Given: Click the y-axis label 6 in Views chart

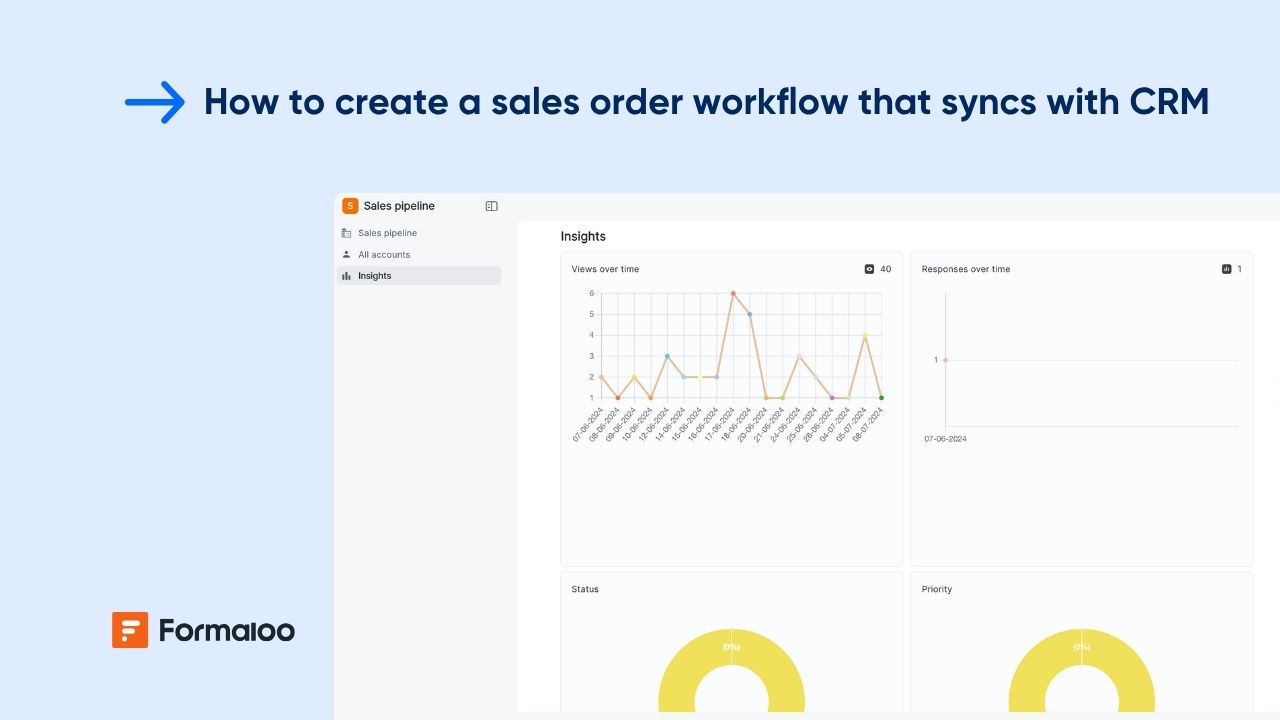Looking at the screenshot, I should tap(592, 293).
